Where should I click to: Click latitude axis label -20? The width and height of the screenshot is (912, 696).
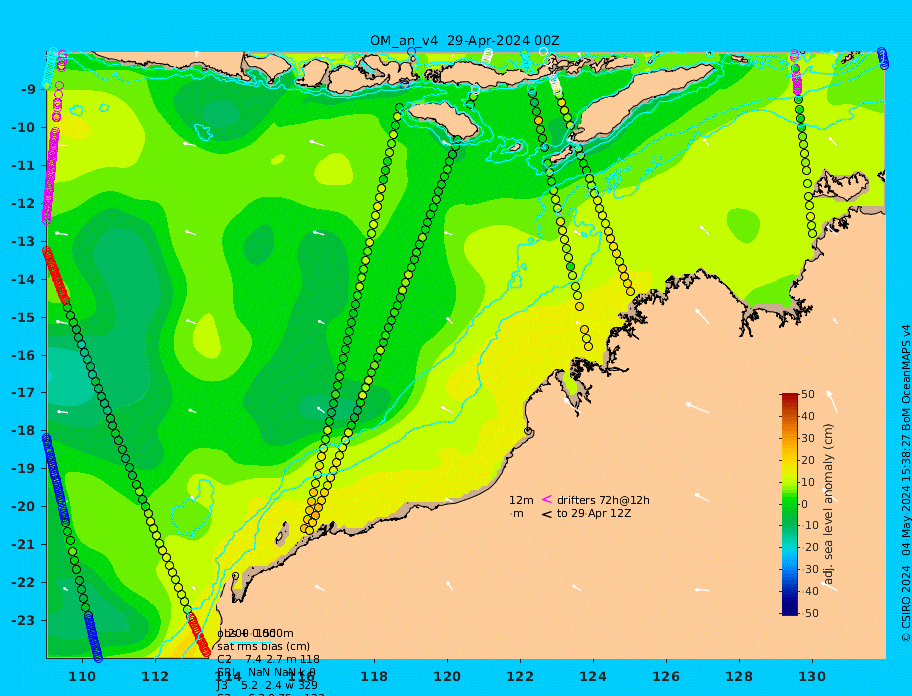click(24, 506)
